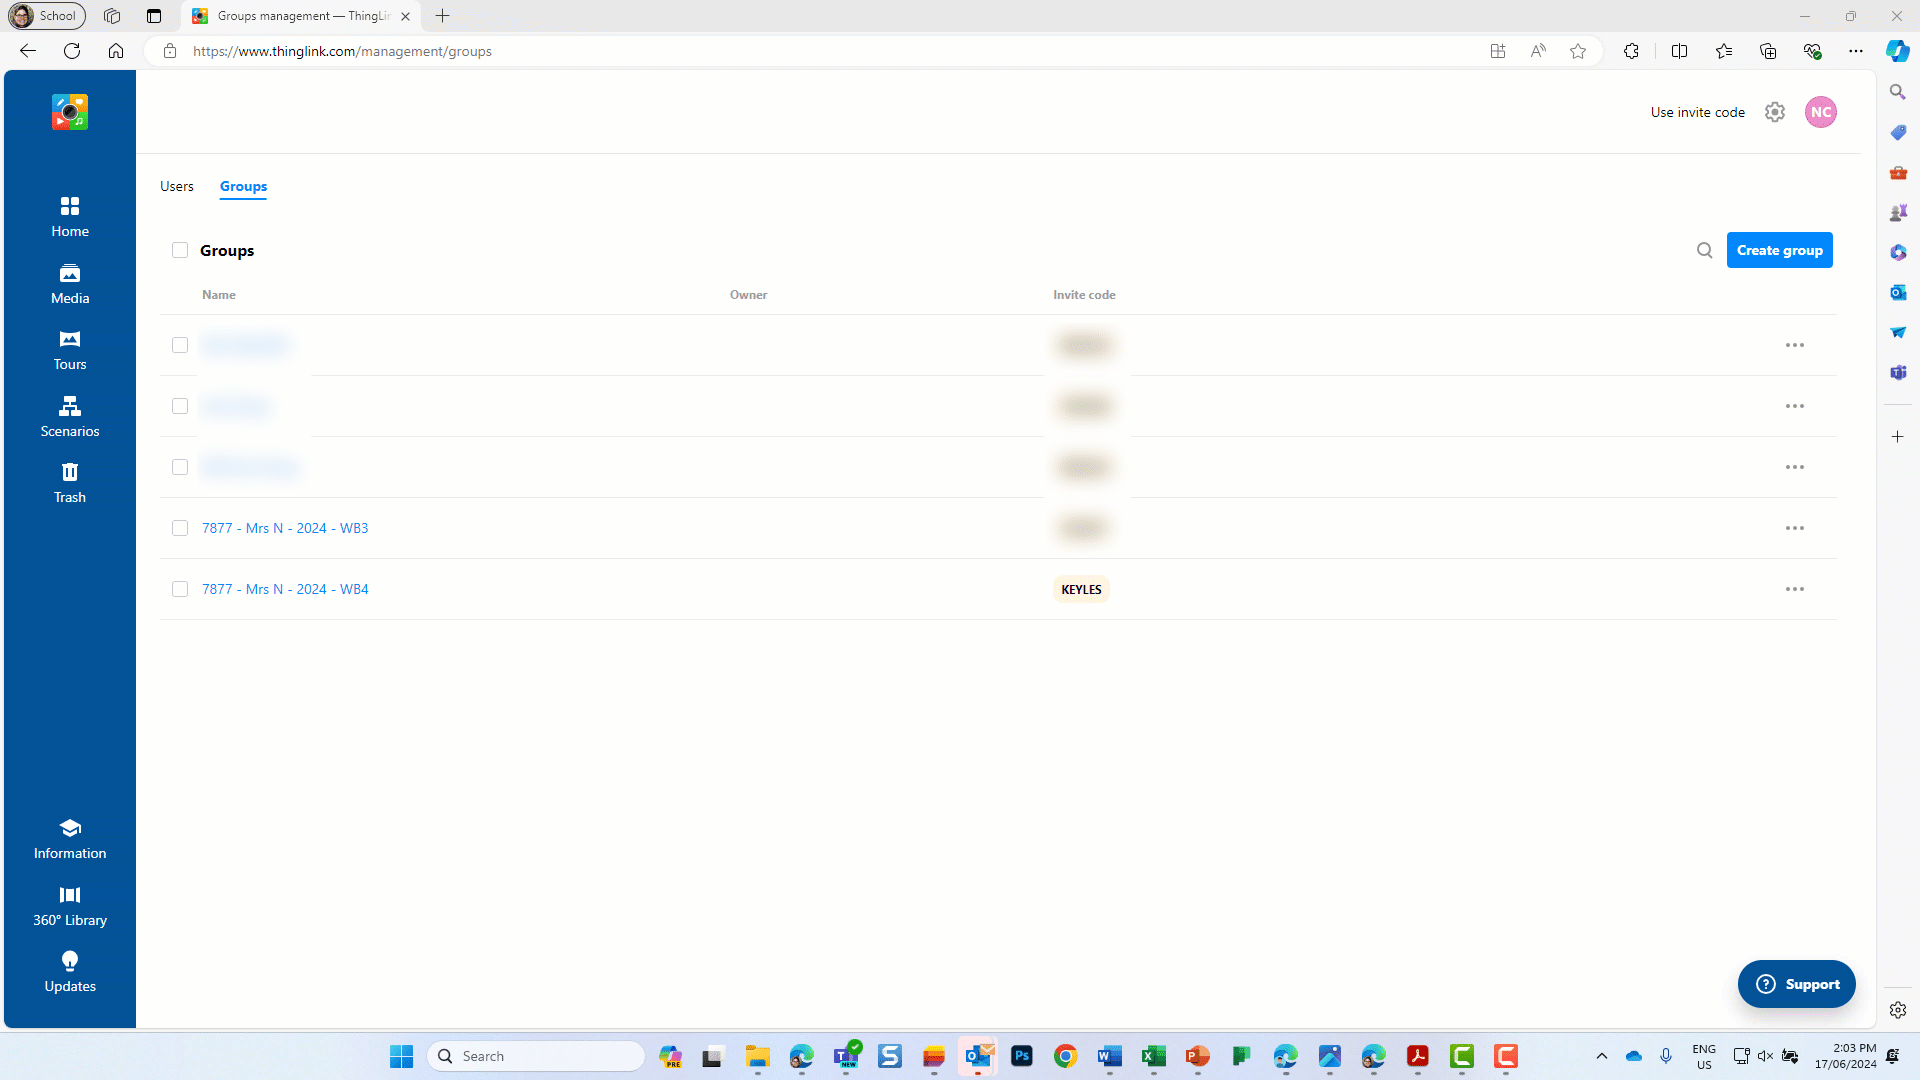Click the ThingLink logo

[70, 112]
